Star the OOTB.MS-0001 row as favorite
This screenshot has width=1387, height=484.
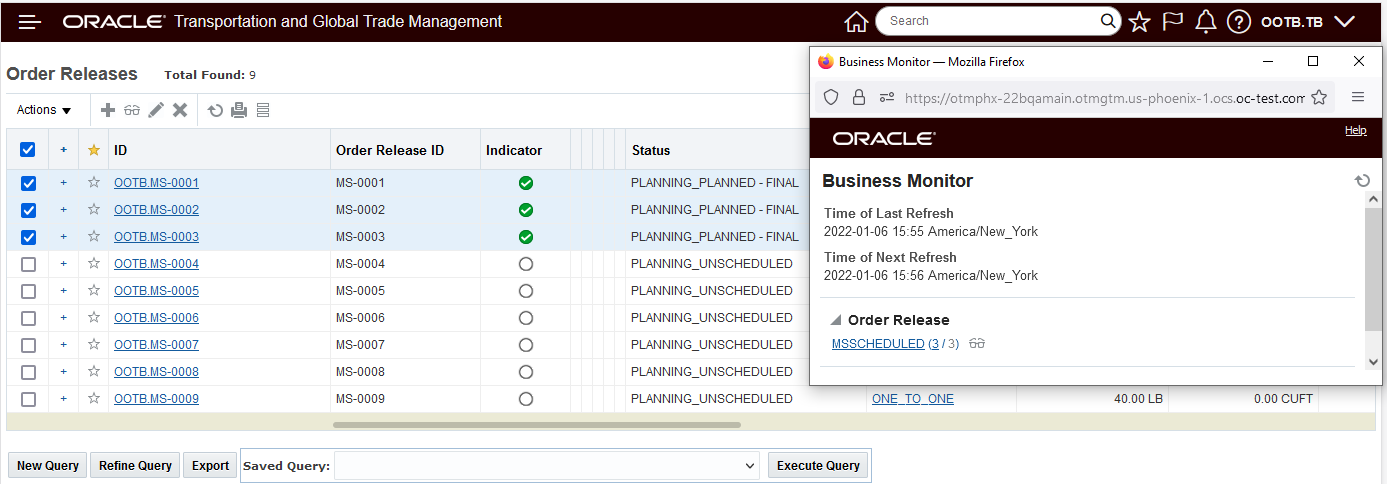(94, 183)
